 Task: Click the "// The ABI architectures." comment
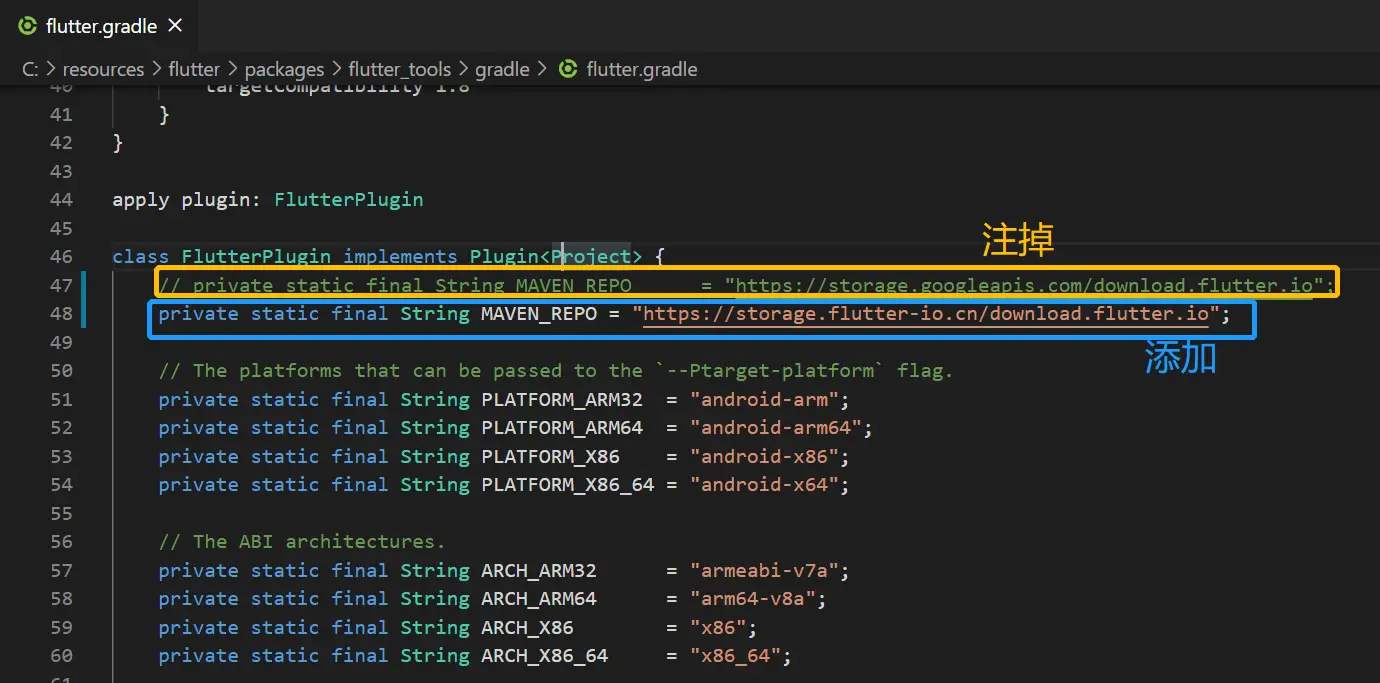coord(302,542)
